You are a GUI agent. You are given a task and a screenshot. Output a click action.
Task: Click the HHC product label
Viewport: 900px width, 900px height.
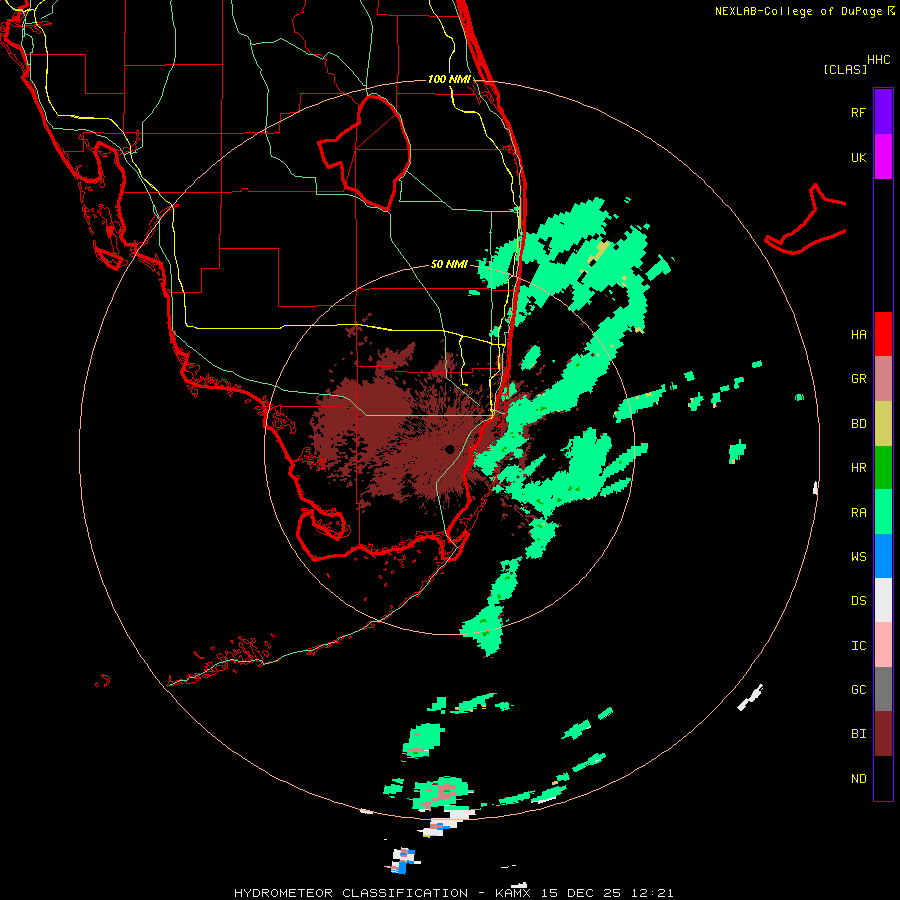click(x=879, y=60)
